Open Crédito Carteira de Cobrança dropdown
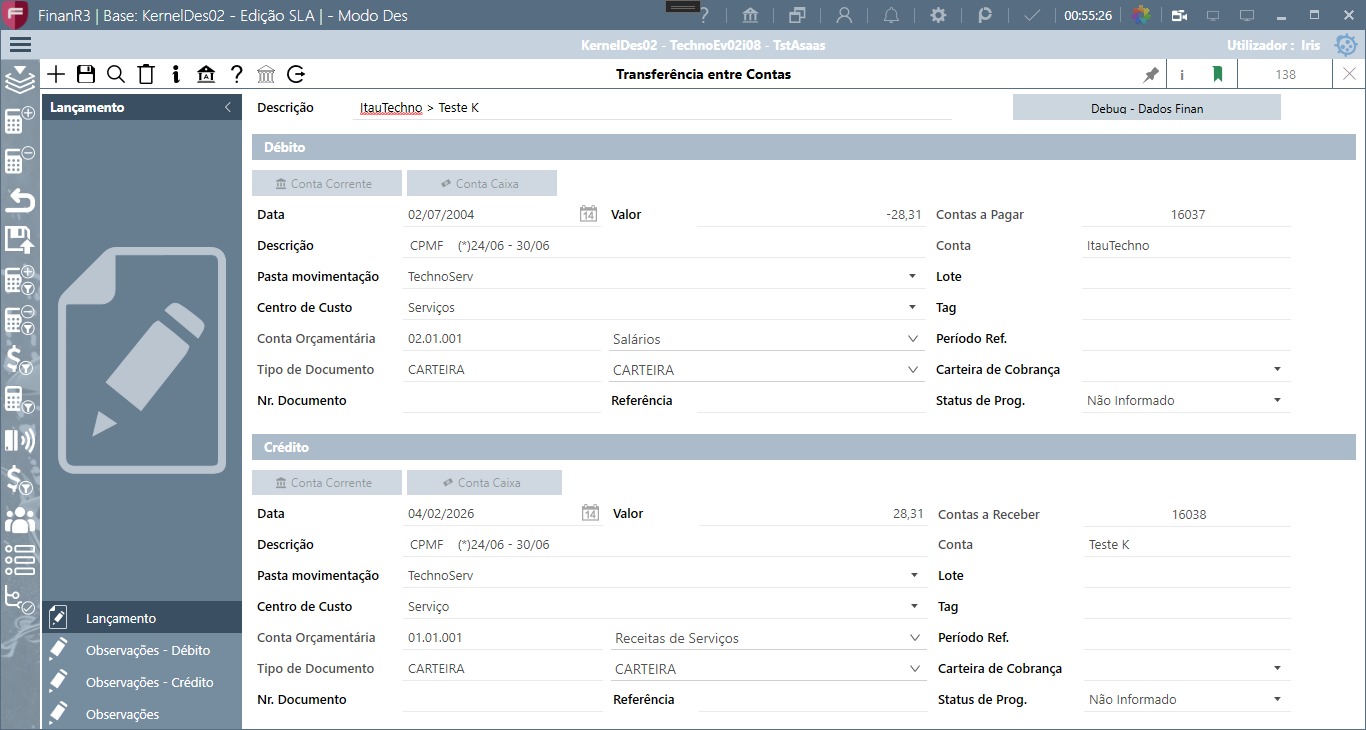1366x730 pixels. click(x=1277, y=668)
